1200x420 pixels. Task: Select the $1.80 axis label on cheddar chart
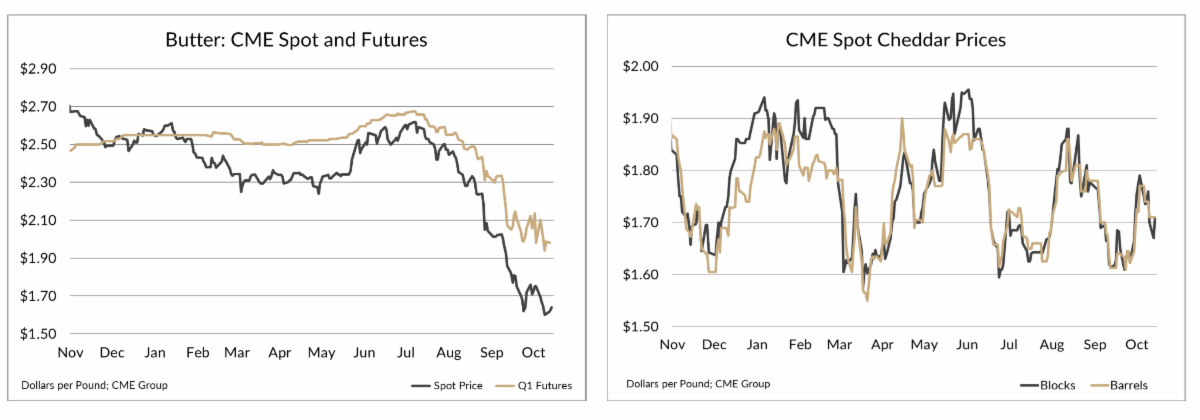coord(643,170)
